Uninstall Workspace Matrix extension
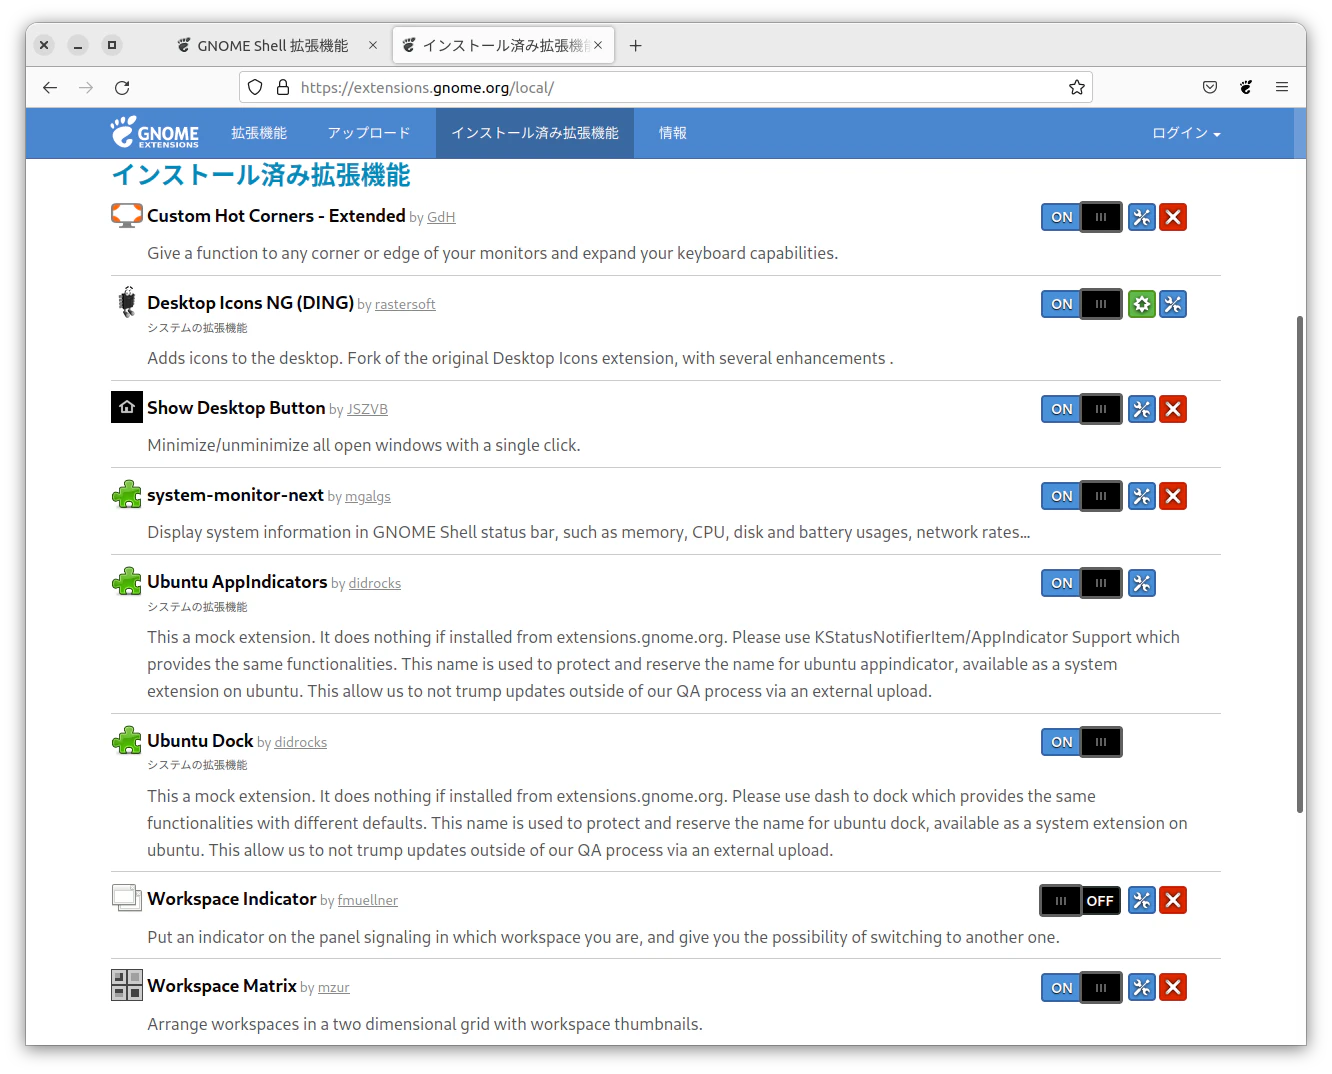 [x=1173, y=987]
